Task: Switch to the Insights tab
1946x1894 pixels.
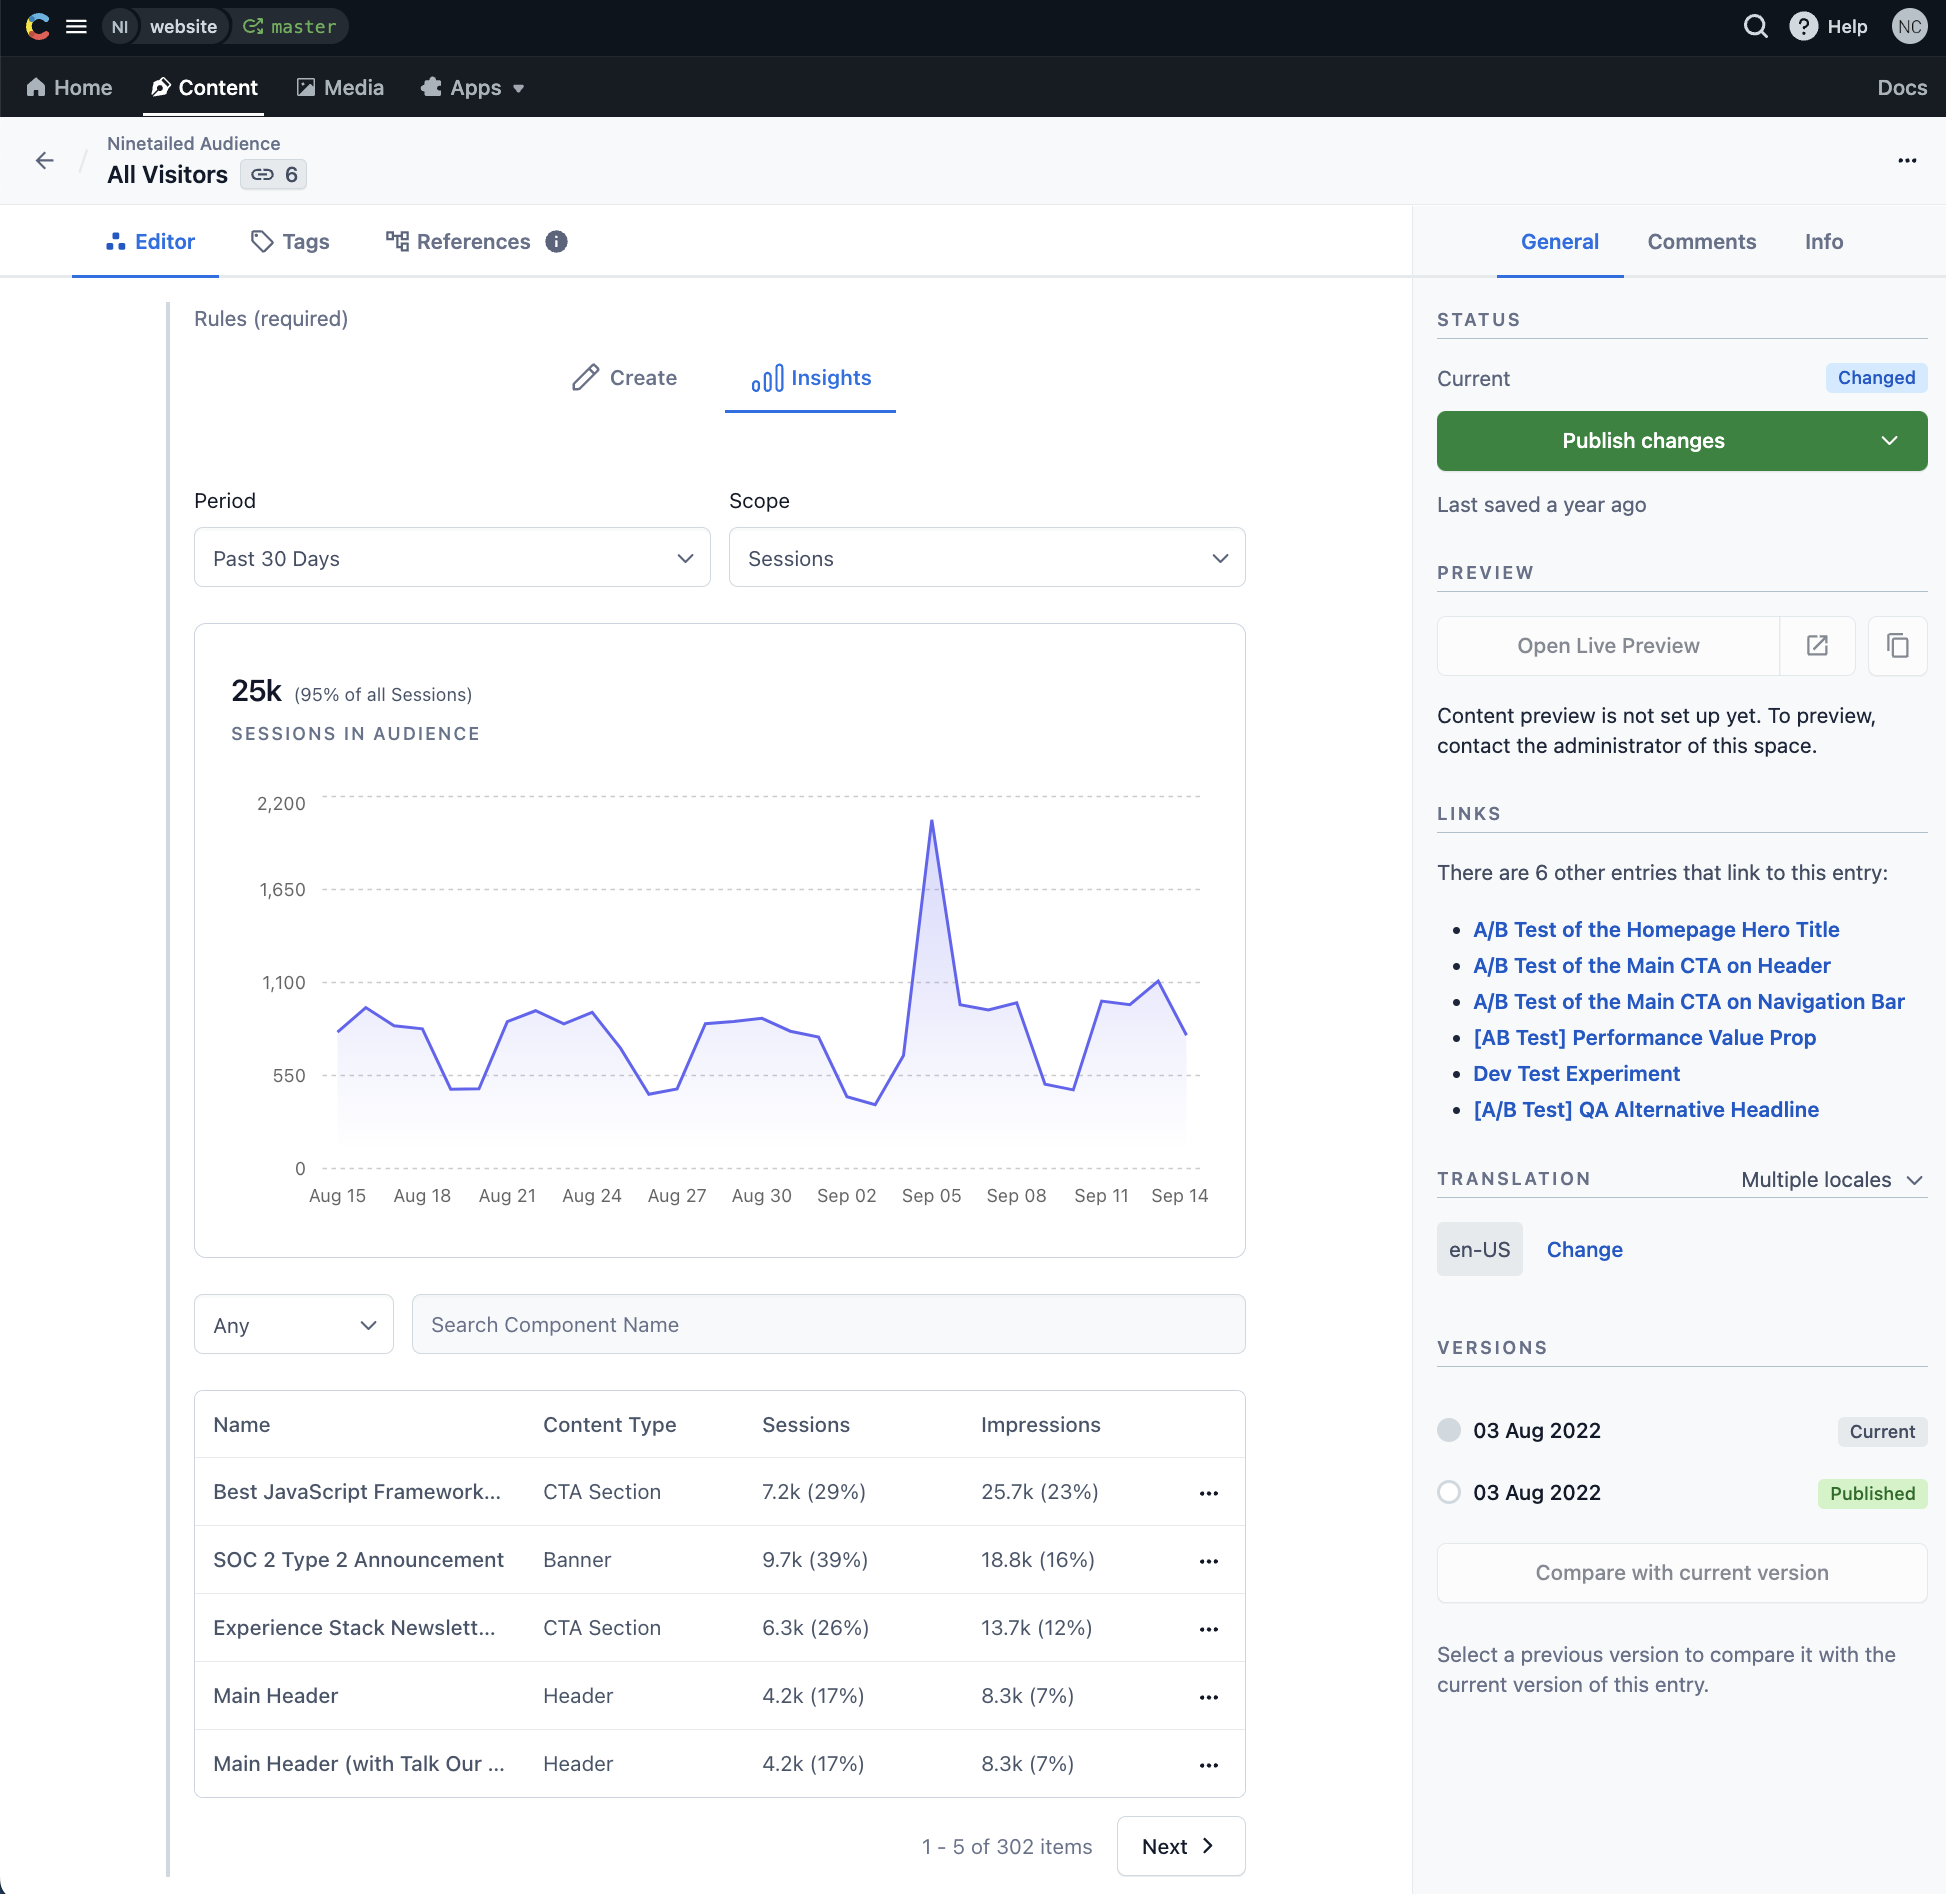Action: tap(811, 378)
